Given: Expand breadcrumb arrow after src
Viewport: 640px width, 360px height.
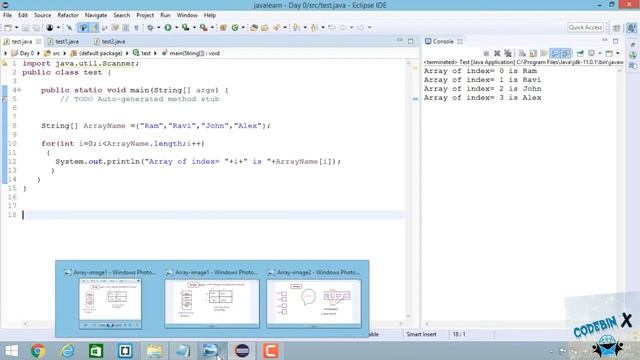Looking at the screenshot, I should tap(64, 53).
